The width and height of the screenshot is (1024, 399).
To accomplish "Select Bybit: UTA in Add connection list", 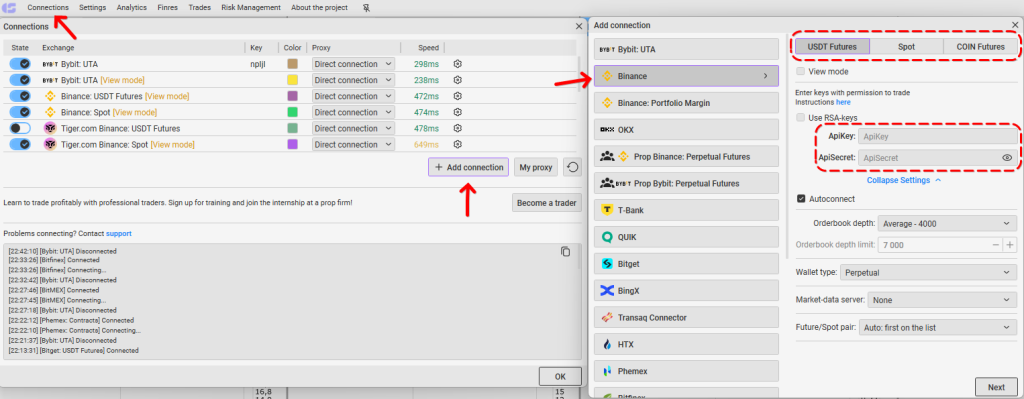I will (686, 49).
